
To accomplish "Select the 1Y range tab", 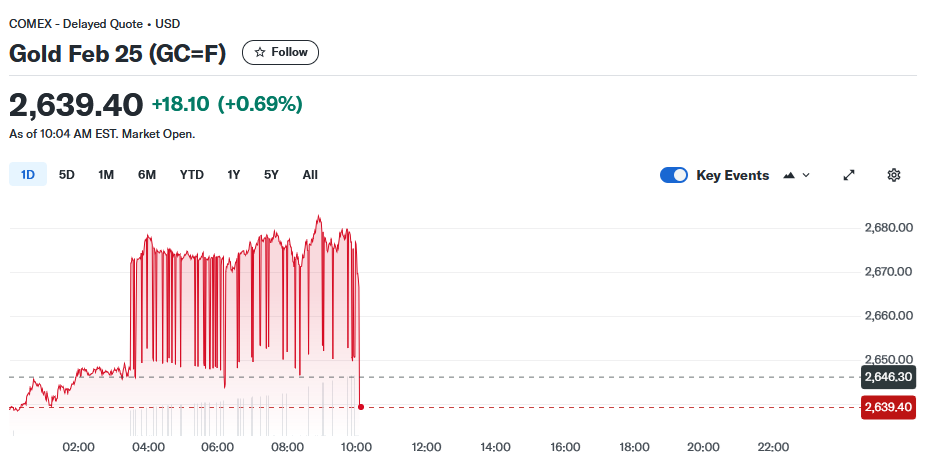I will click(234, 175).
